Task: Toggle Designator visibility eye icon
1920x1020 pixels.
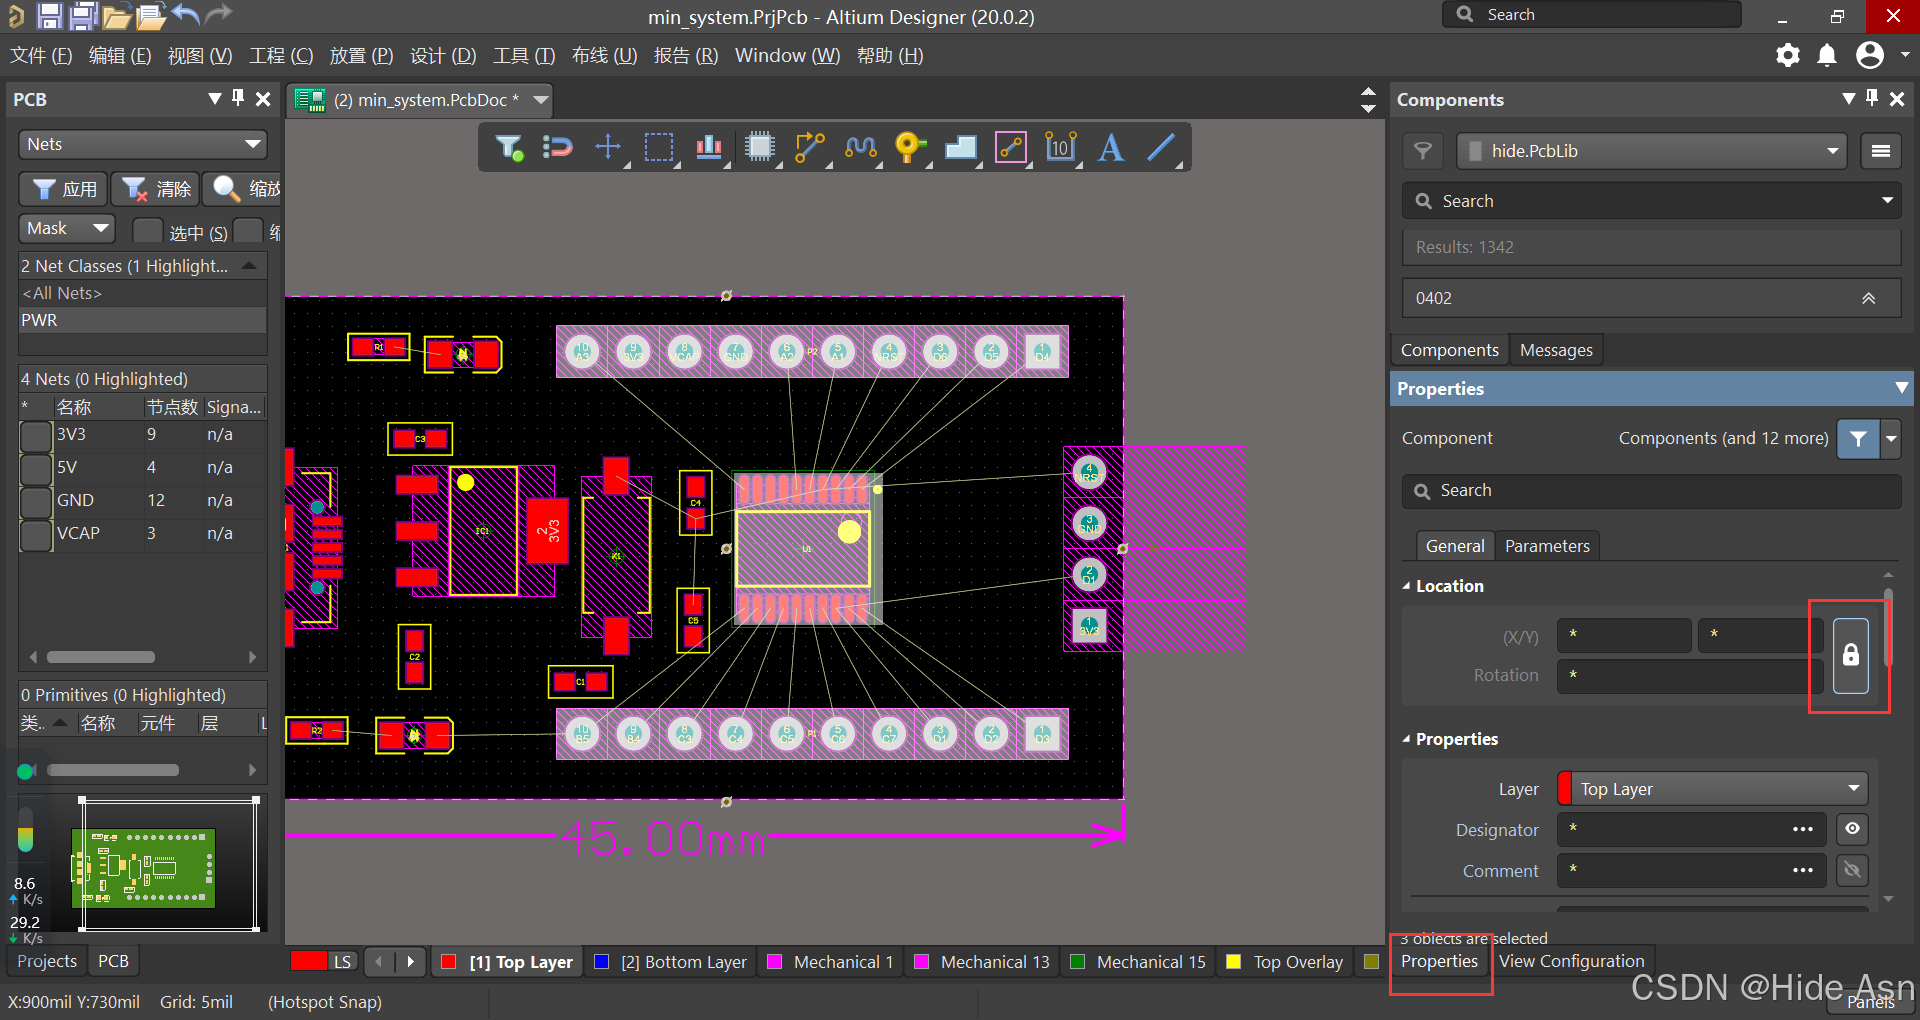Action: click(1852, 829)
